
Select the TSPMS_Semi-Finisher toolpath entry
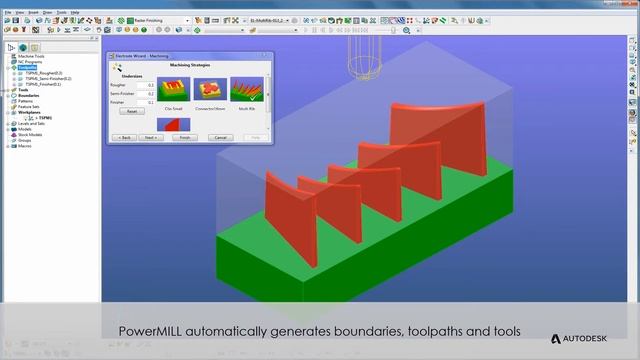(48, 79)
